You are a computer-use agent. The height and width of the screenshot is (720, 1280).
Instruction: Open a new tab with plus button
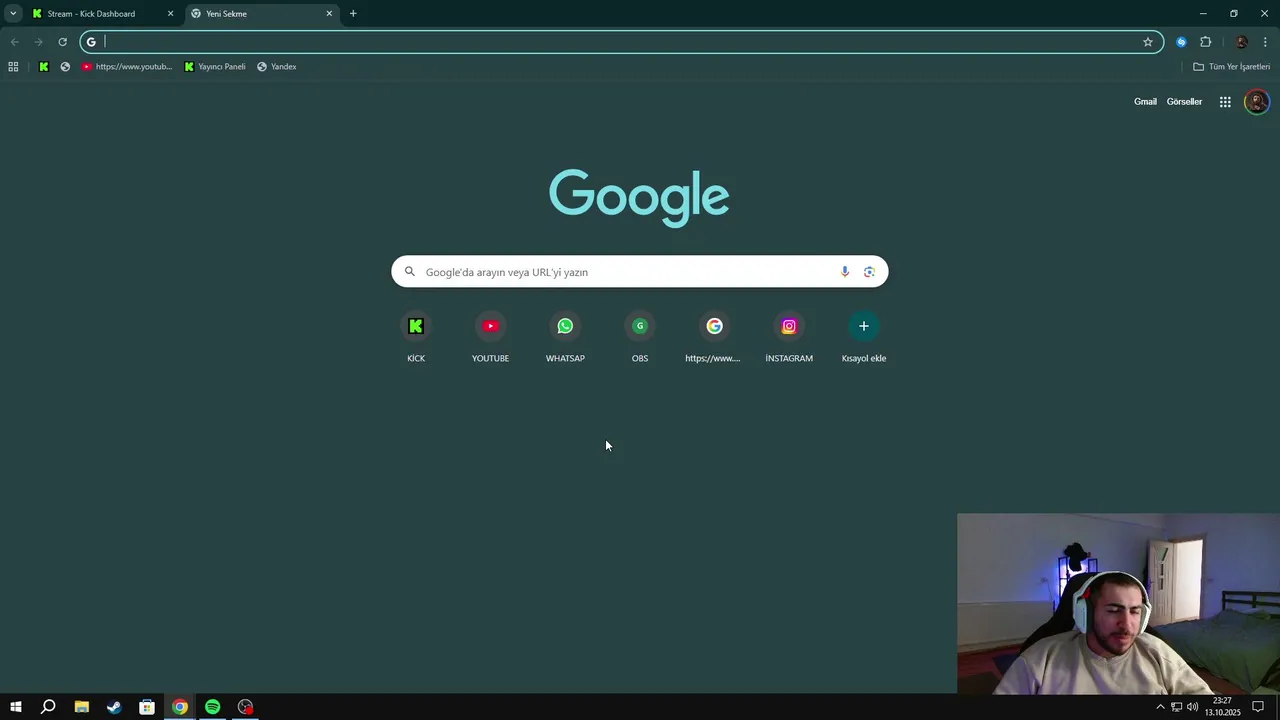click(x=353, y=14)
